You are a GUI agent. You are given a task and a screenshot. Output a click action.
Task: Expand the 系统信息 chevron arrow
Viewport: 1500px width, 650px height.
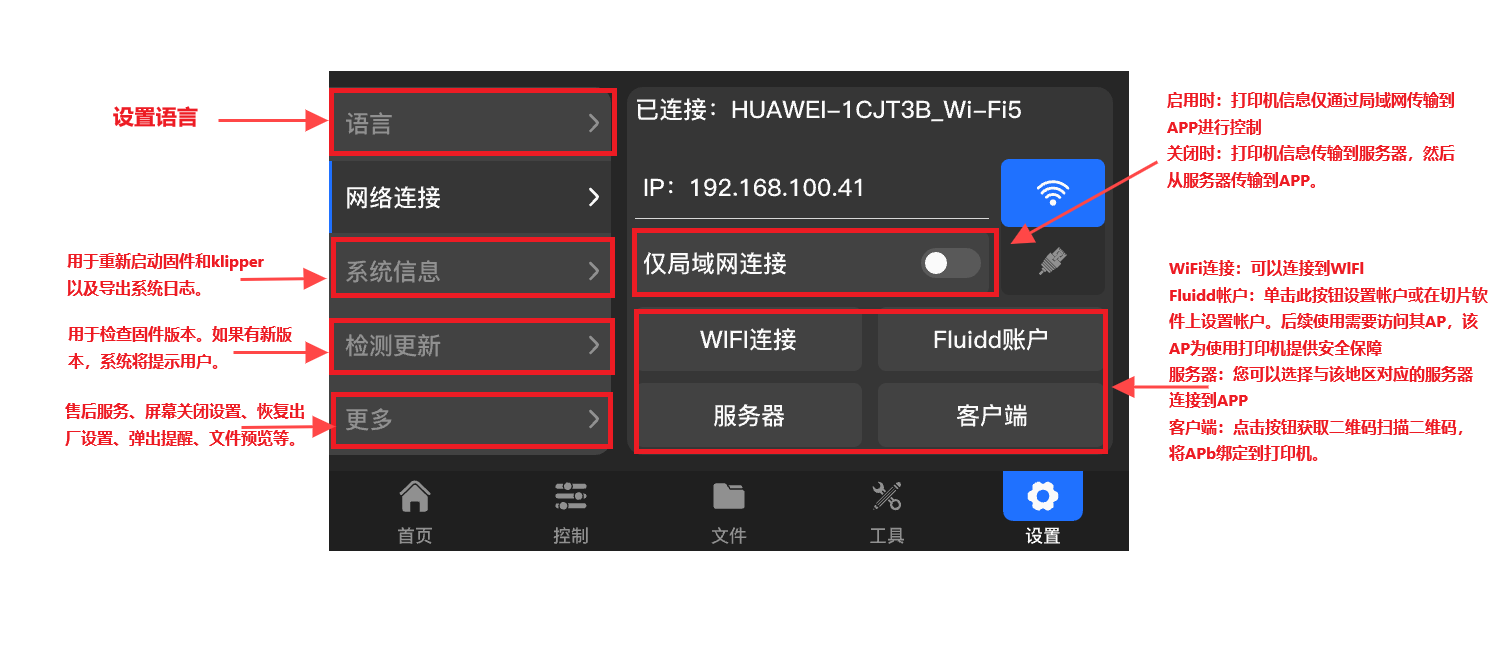click(594, 270)
